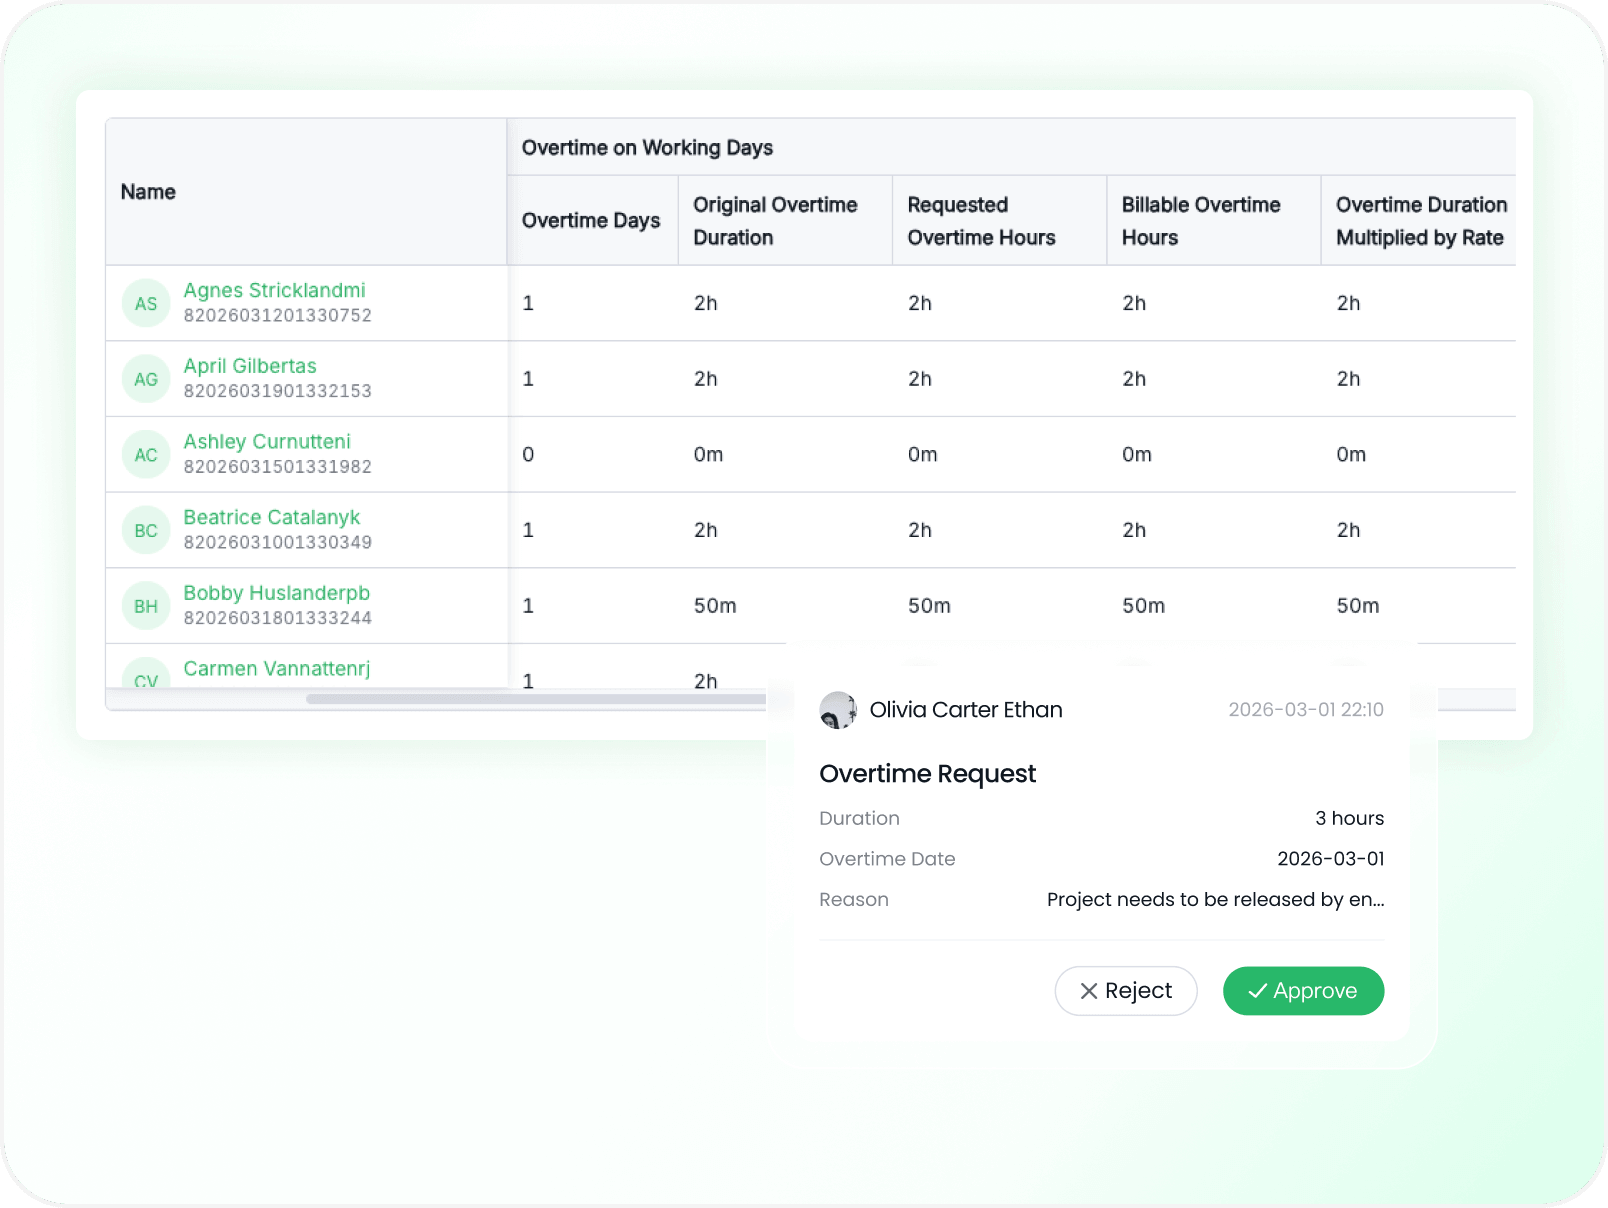1608x1208 pixels.
Task: Click the Original Overtime Duration column header
Action: [775, 221]
